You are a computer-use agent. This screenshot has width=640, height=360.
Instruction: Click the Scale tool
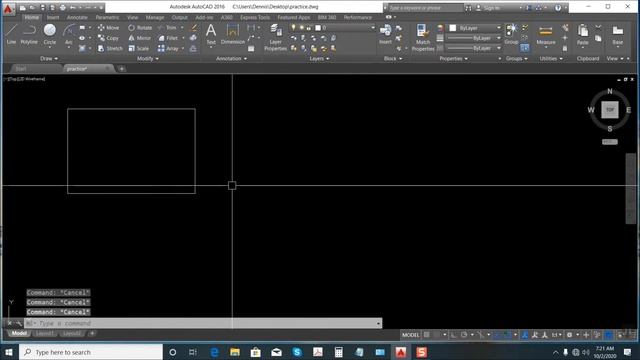(x=139, y=48)
